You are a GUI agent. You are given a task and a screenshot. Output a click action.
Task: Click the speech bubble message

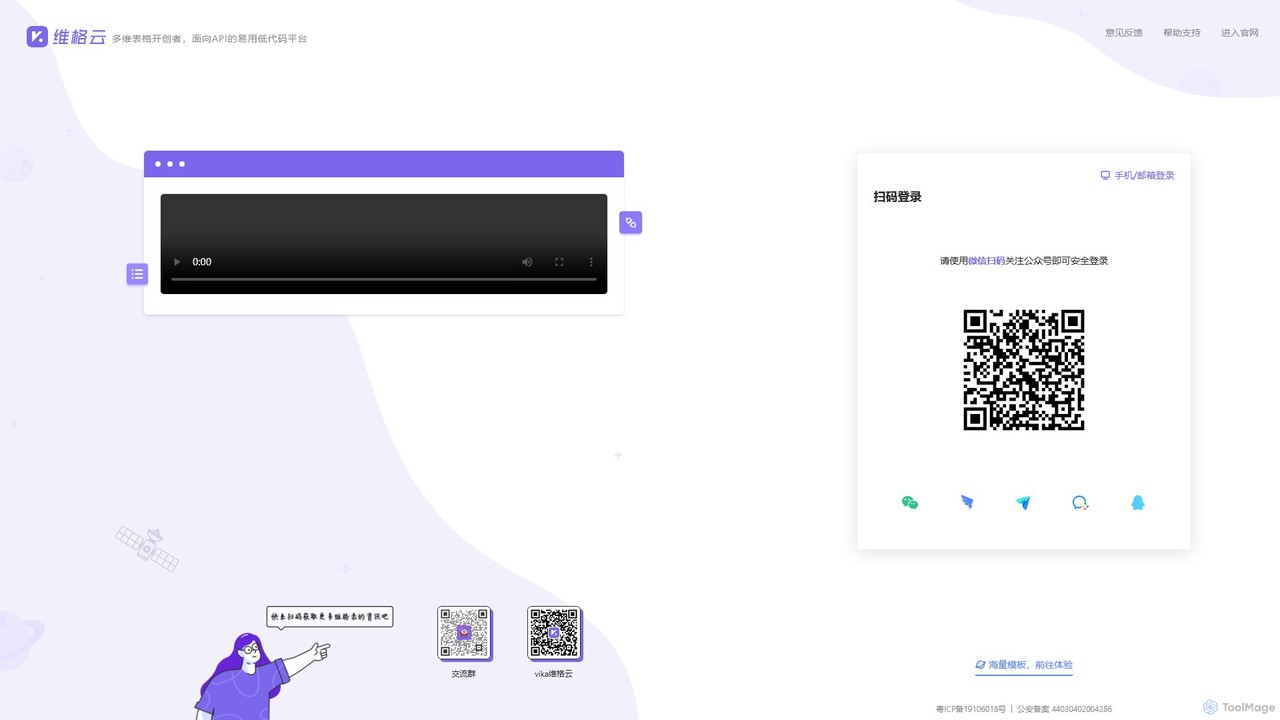point(330,617)
